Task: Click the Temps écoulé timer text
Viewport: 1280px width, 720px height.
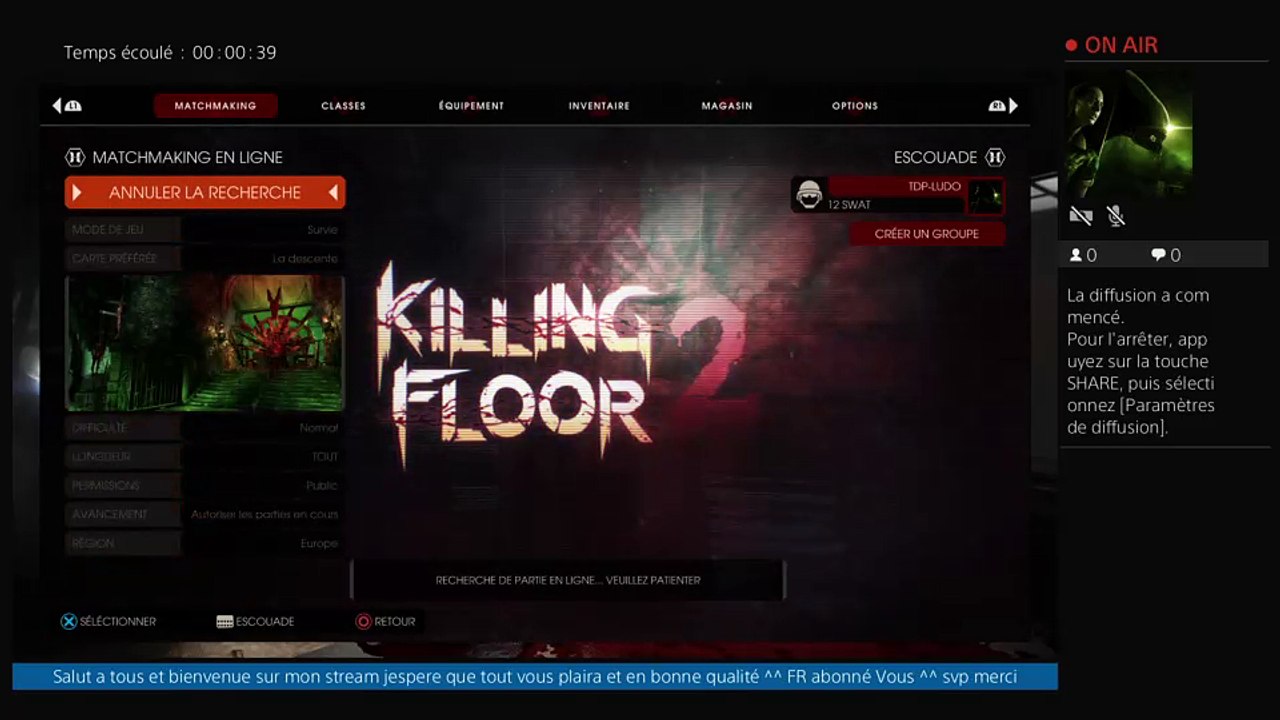Action: [x=170, y=52]
